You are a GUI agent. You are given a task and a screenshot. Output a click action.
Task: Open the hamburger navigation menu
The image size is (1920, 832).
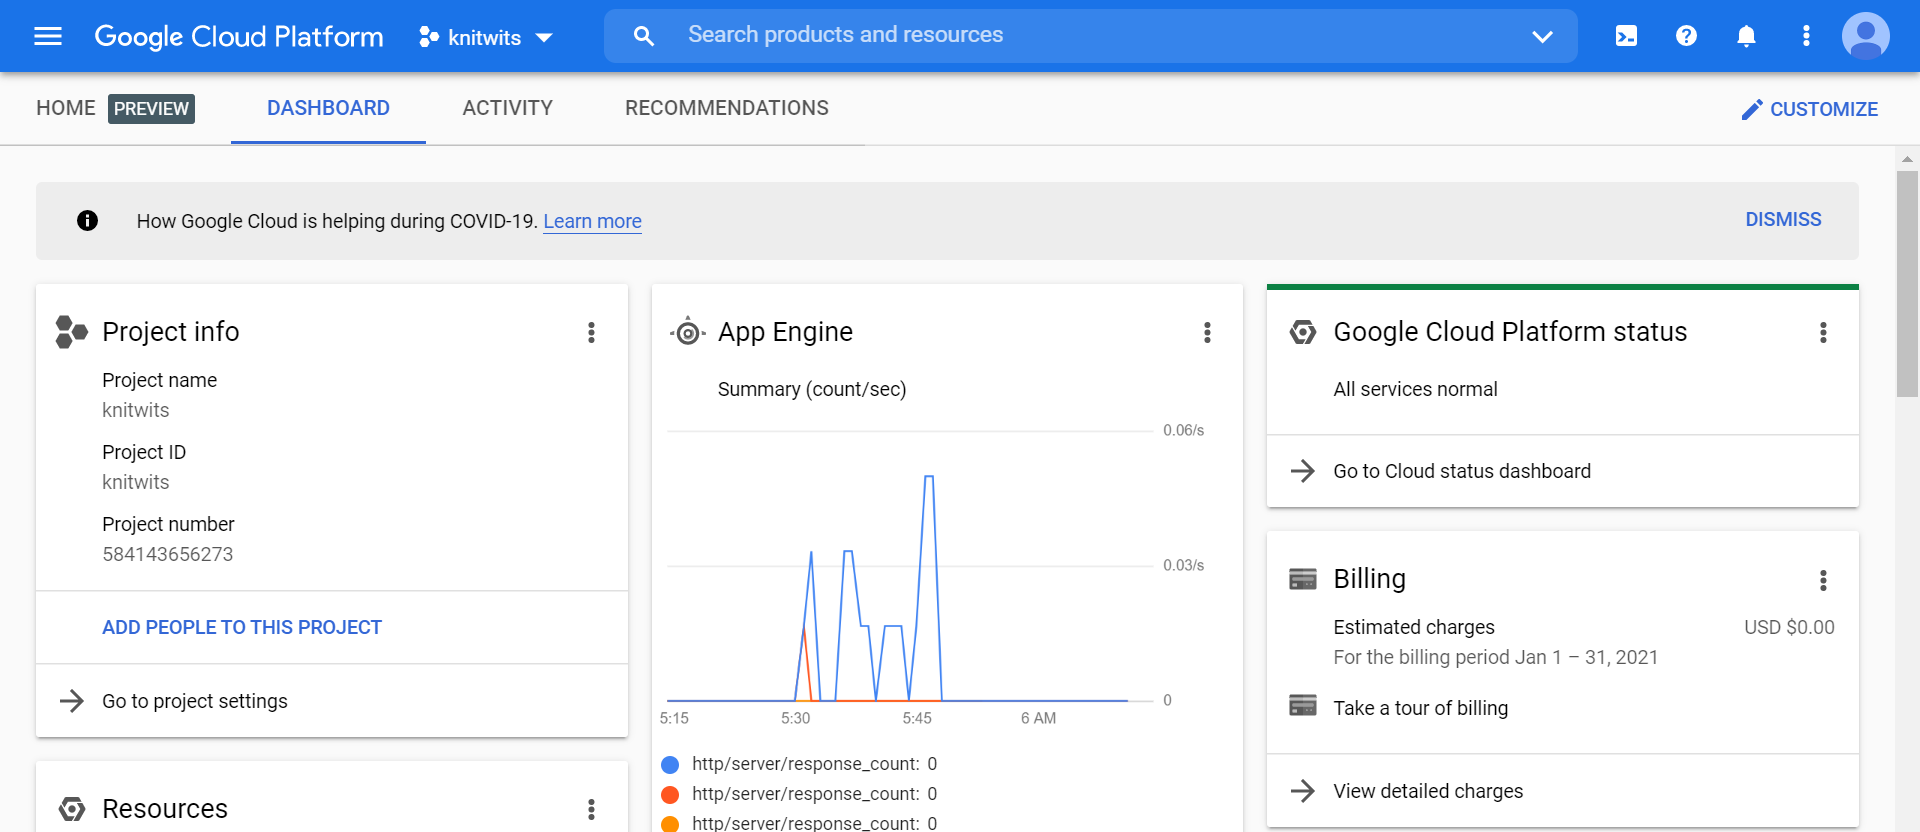(48, 36)
